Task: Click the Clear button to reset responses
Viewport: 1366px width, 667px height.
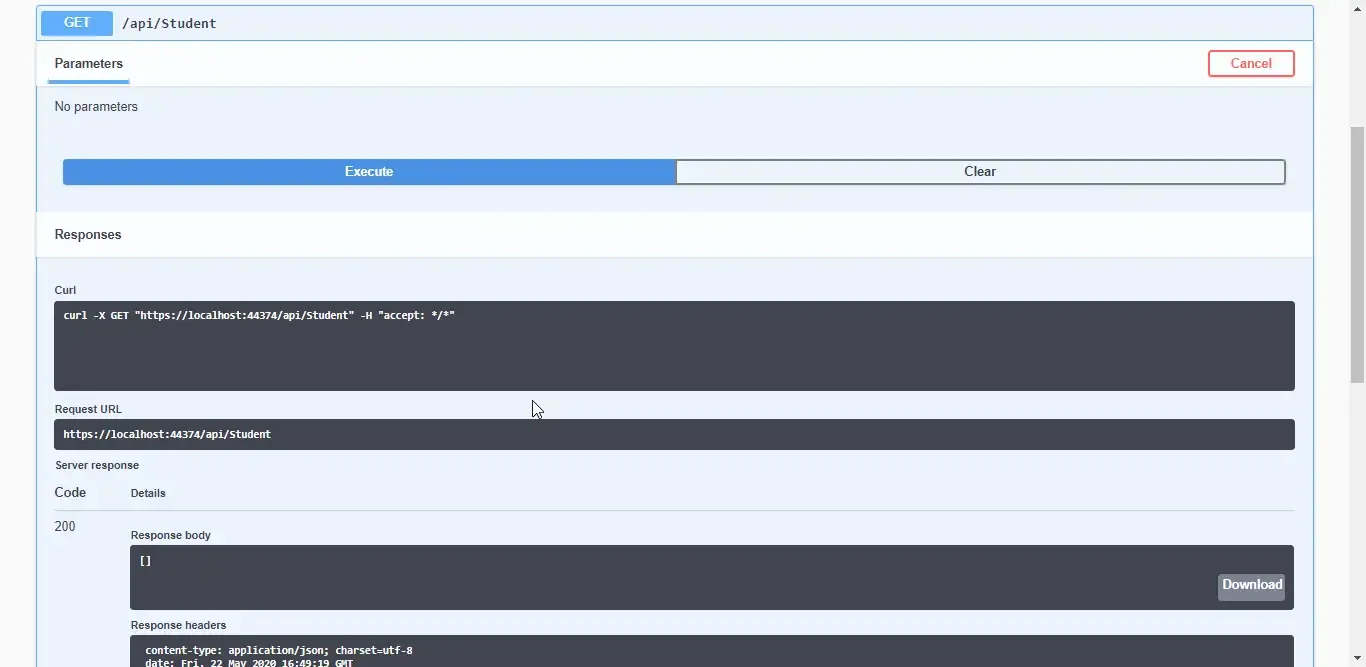Action: 980,171
